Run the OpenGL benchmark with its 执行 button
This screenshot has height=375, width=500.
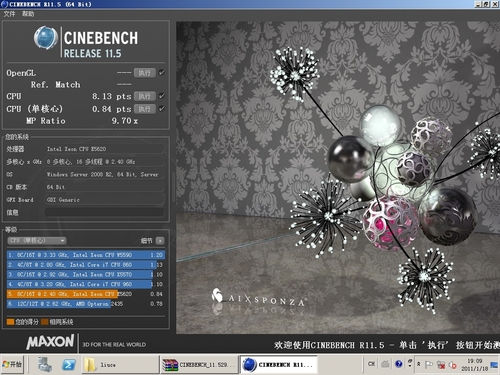tap(145, 73)
